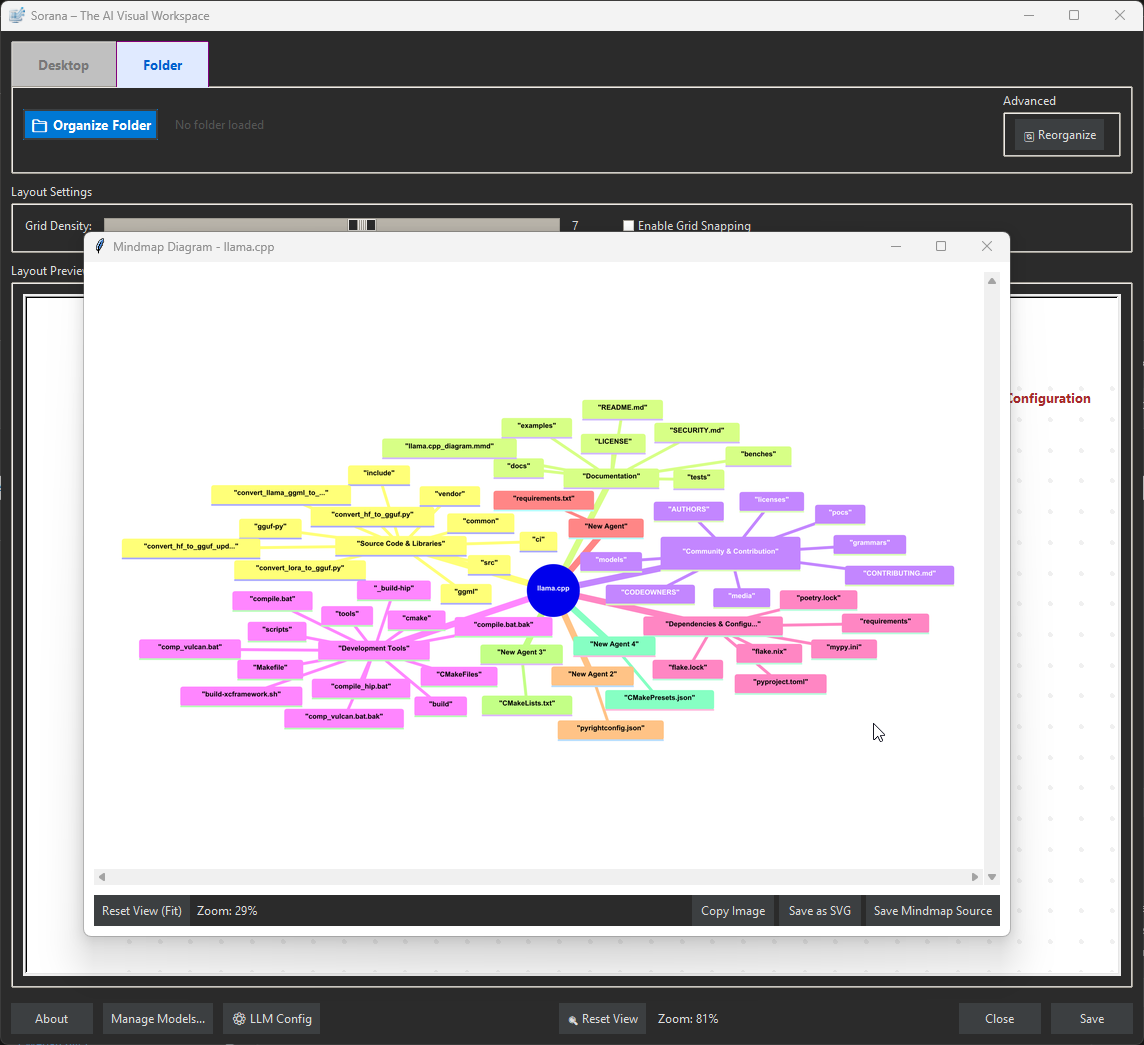Click the Save button at bottom right
This screenshot has width=1144, height=1045.
tap(1091, 1018)
